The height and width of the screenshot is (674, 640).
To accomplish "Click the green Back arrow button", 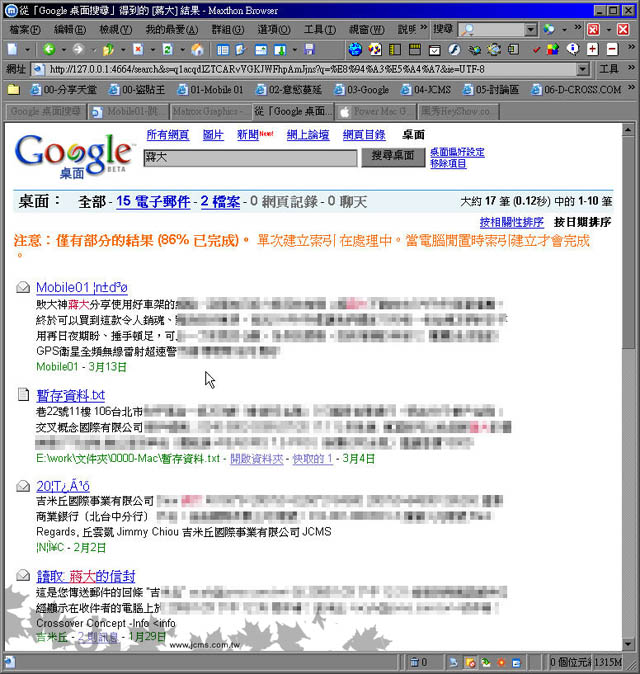I will pos(49,50).
